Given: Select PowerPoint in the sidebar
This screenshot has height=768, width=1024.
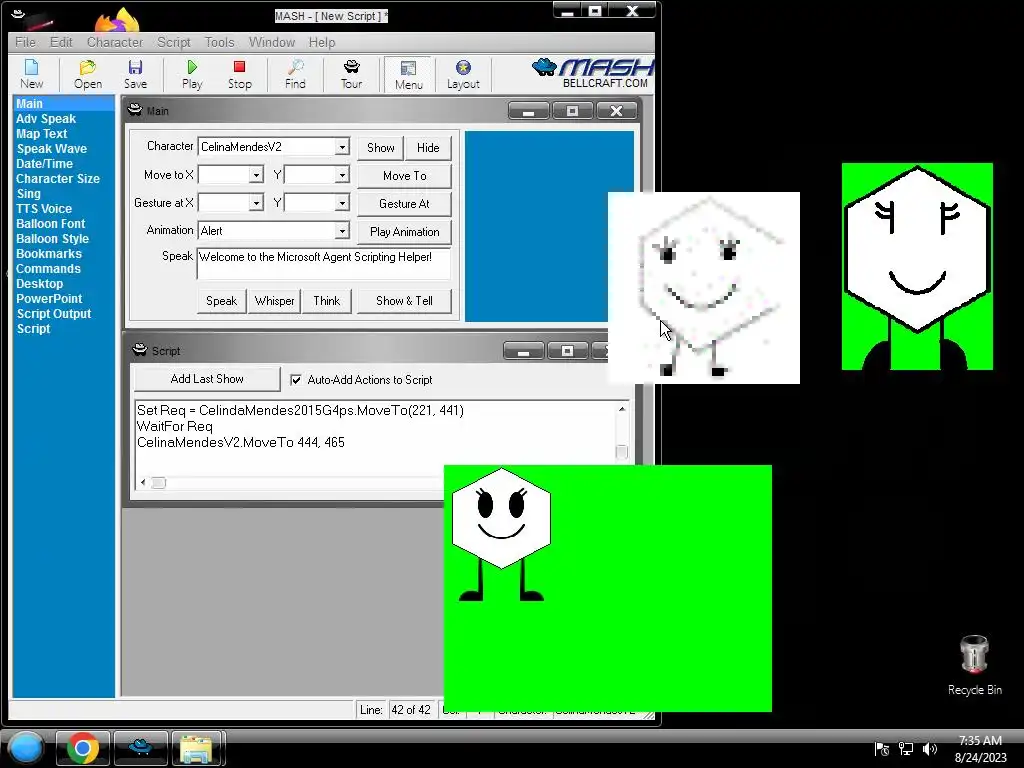Looking at the screenshot, I should pyautogui.click(x=49, y=299).
